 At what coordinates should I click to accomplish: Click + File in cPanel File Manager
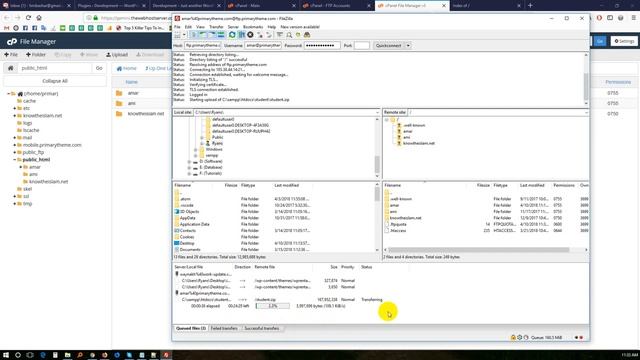click(x=11, y=55)
